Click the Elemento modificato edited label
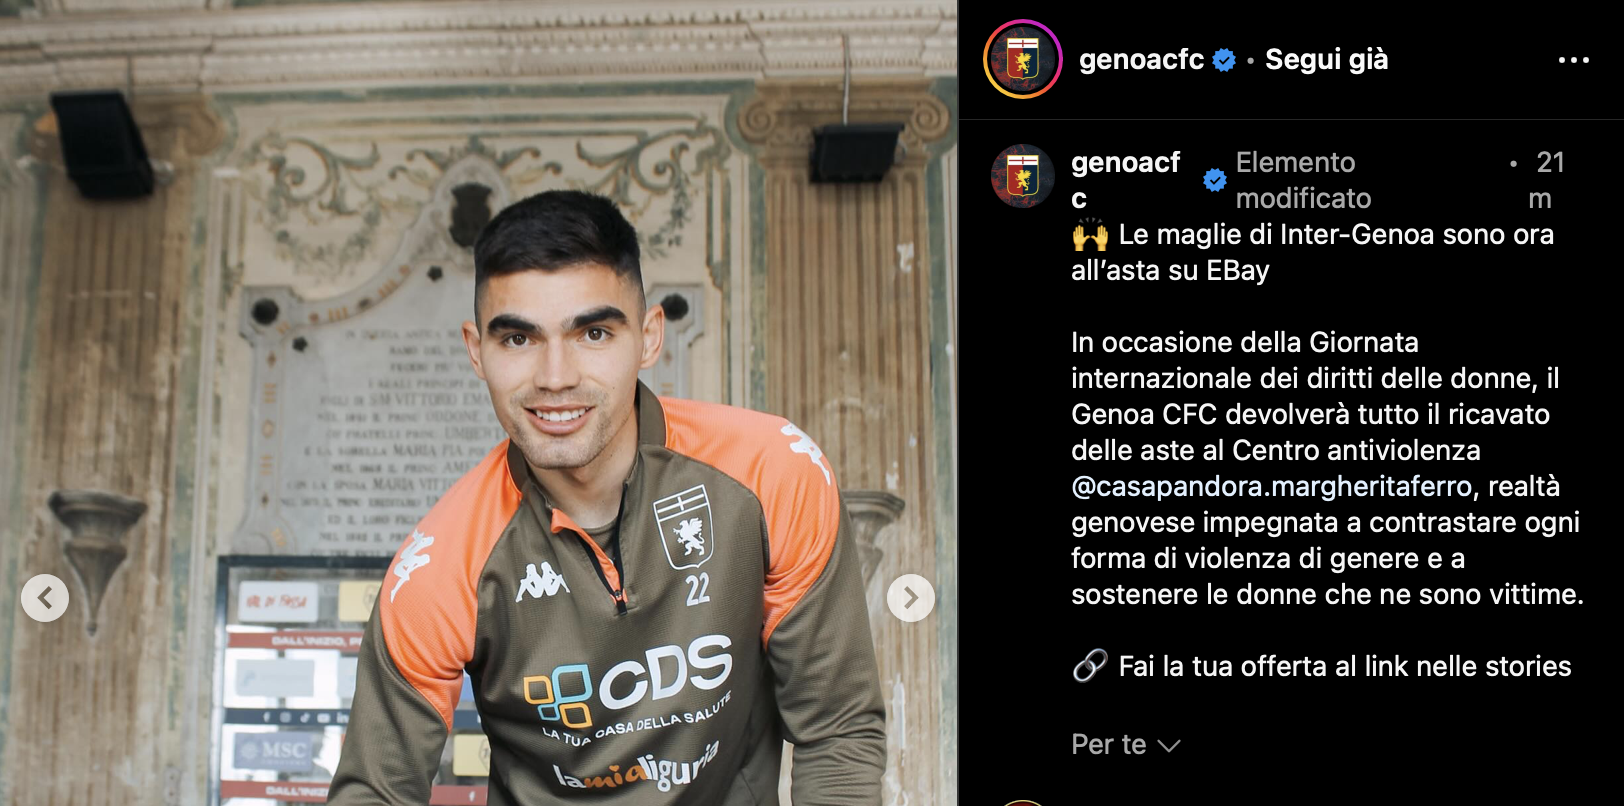The height and width of the screenshot is (806, 1624). pyautogui.click(x=1303, y=180)
